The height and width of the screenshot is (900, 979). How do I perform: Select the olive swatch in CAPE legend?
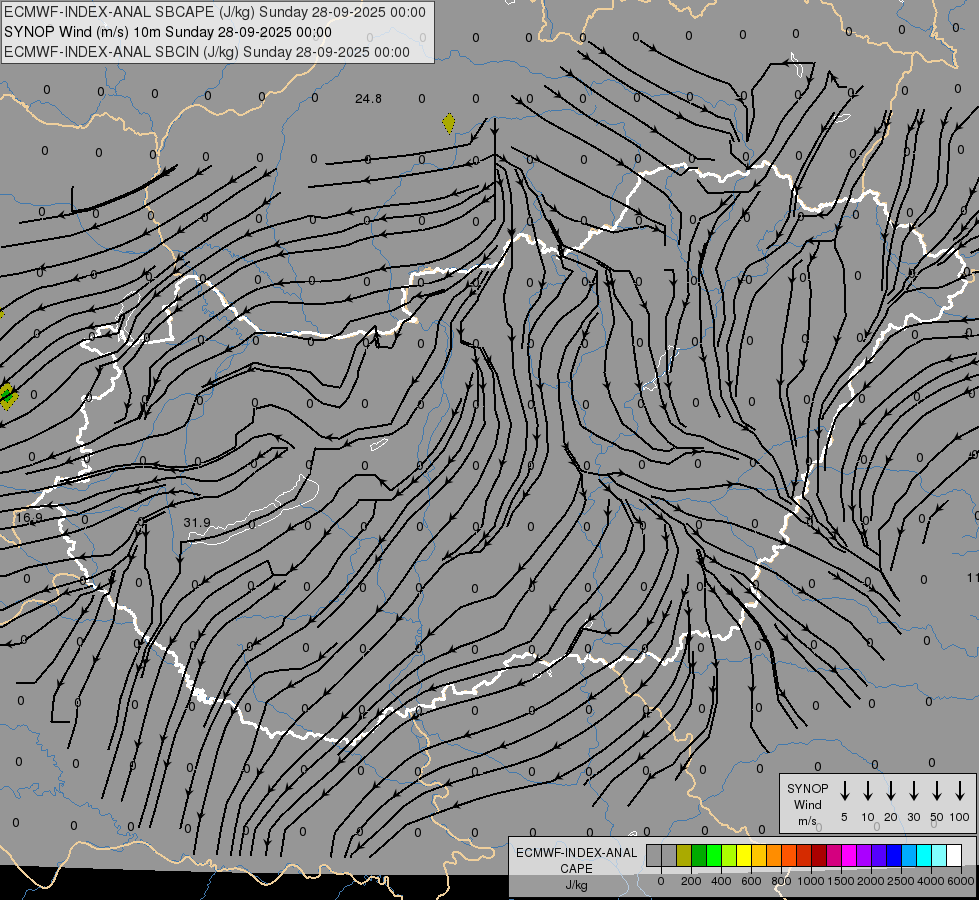tap(684, 855)
